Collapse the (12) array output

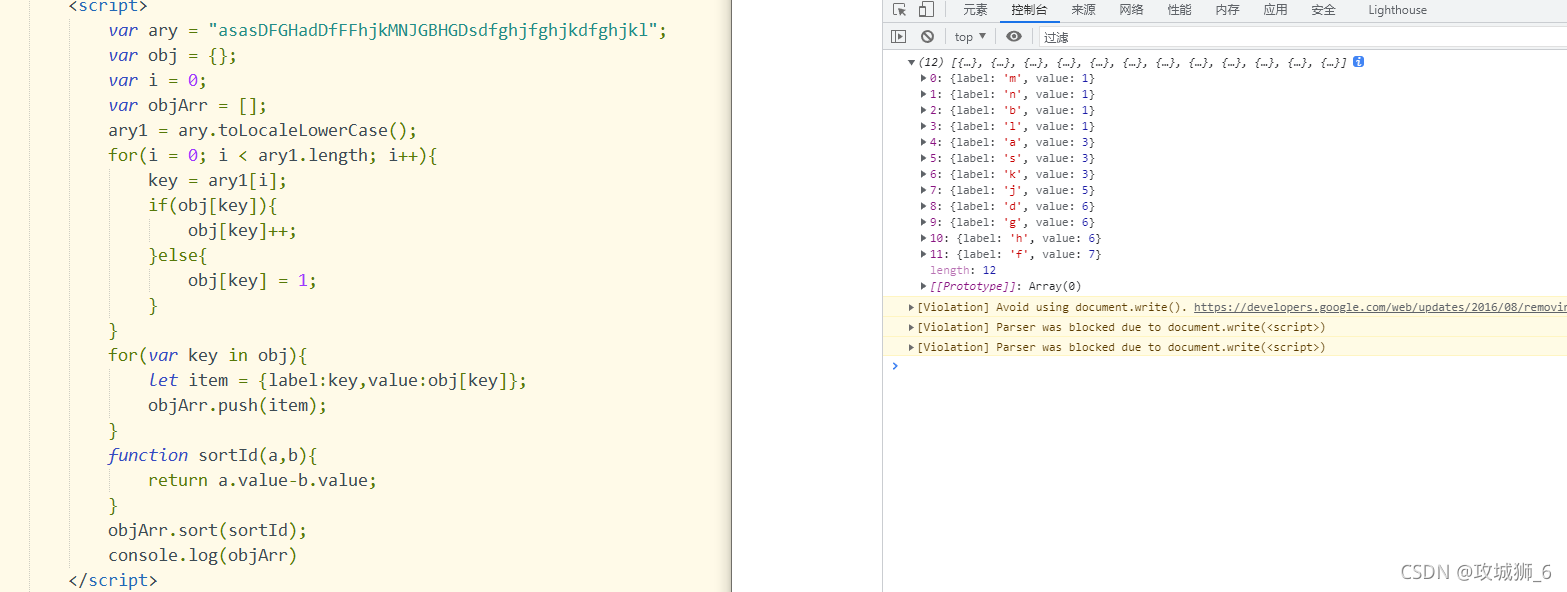tap(911, 62)
